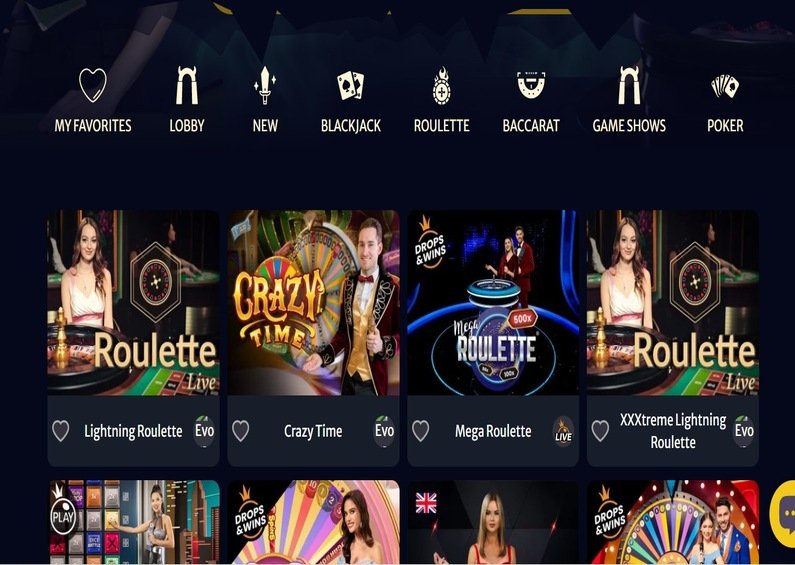Toggle favorite heart for Crazy Time
The height and width of the screenshot is (565, 795).
240,431
